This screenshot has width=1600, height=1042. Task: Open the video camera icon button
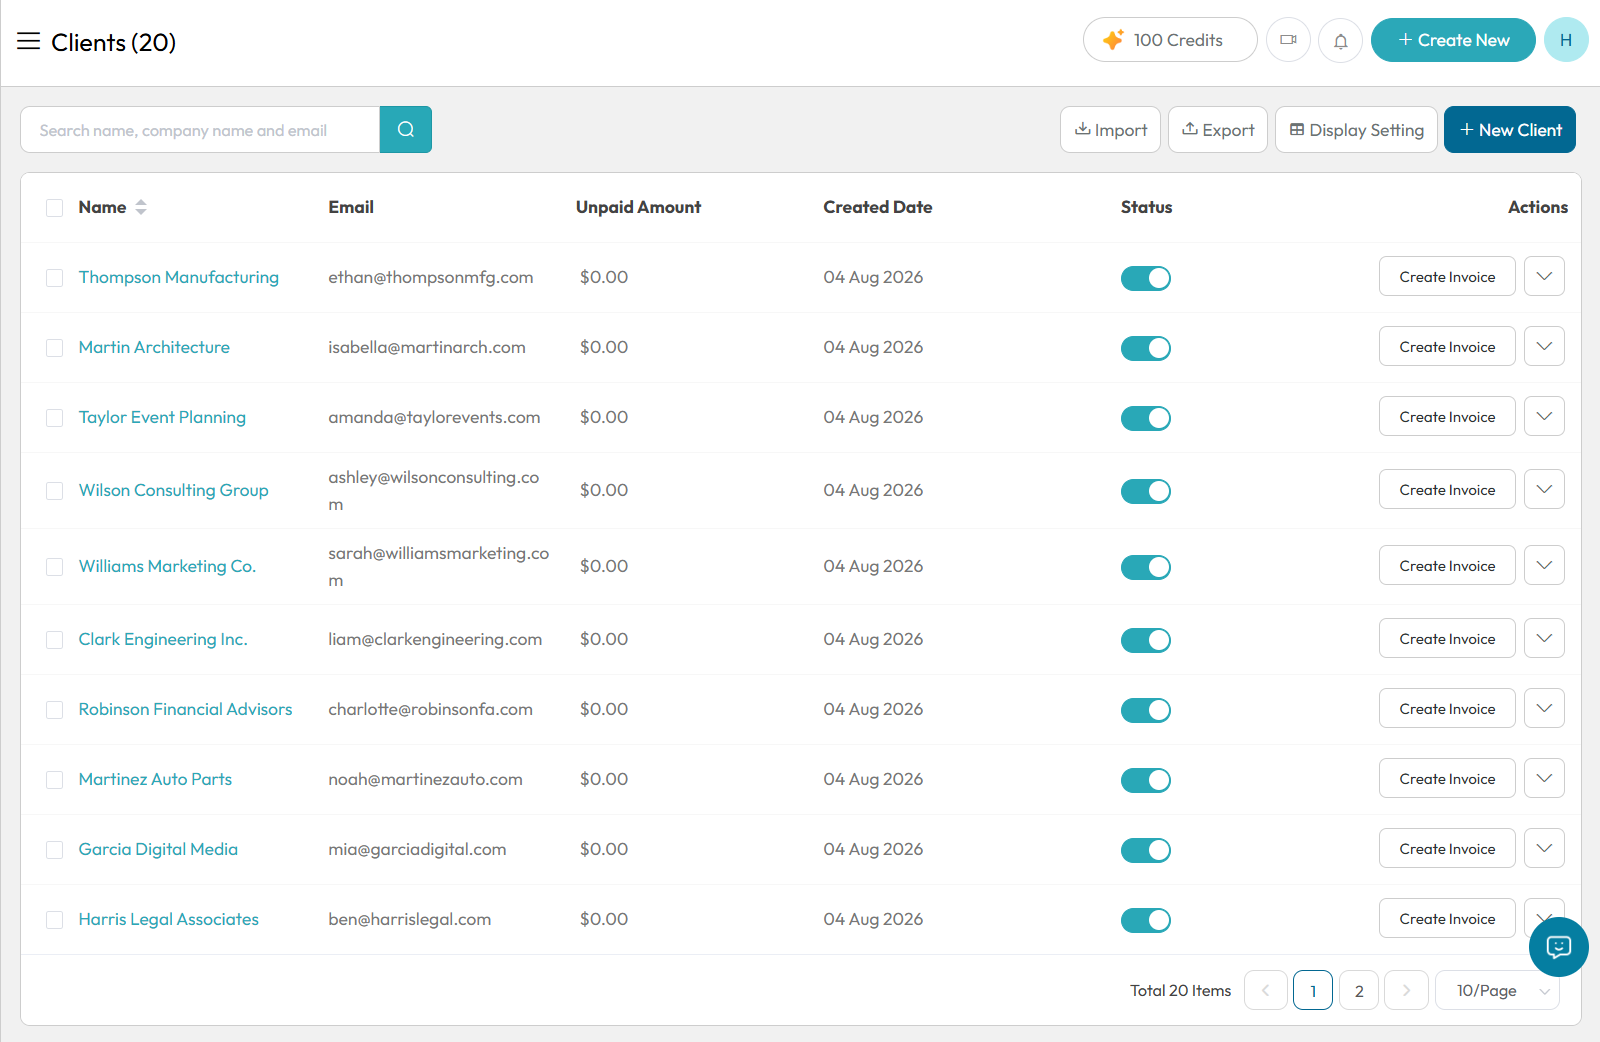[1288, 40]
